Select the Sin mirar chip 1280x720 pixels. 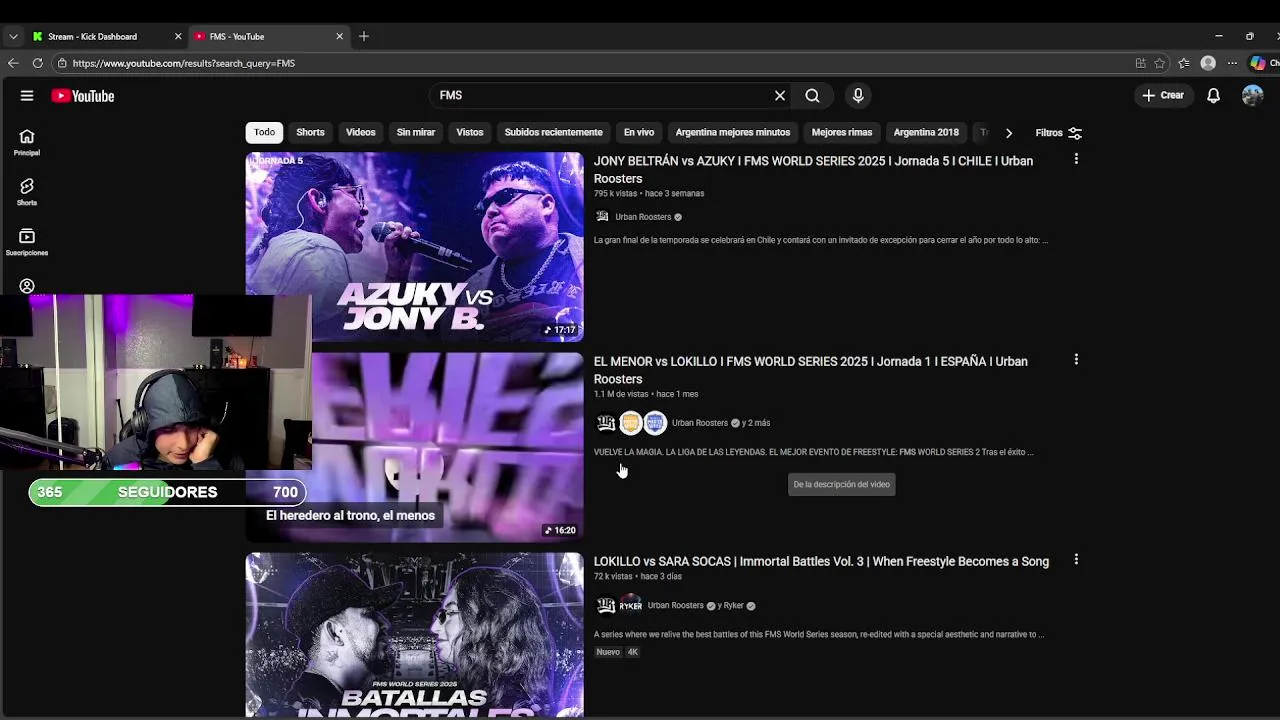(x=415, y=132)
